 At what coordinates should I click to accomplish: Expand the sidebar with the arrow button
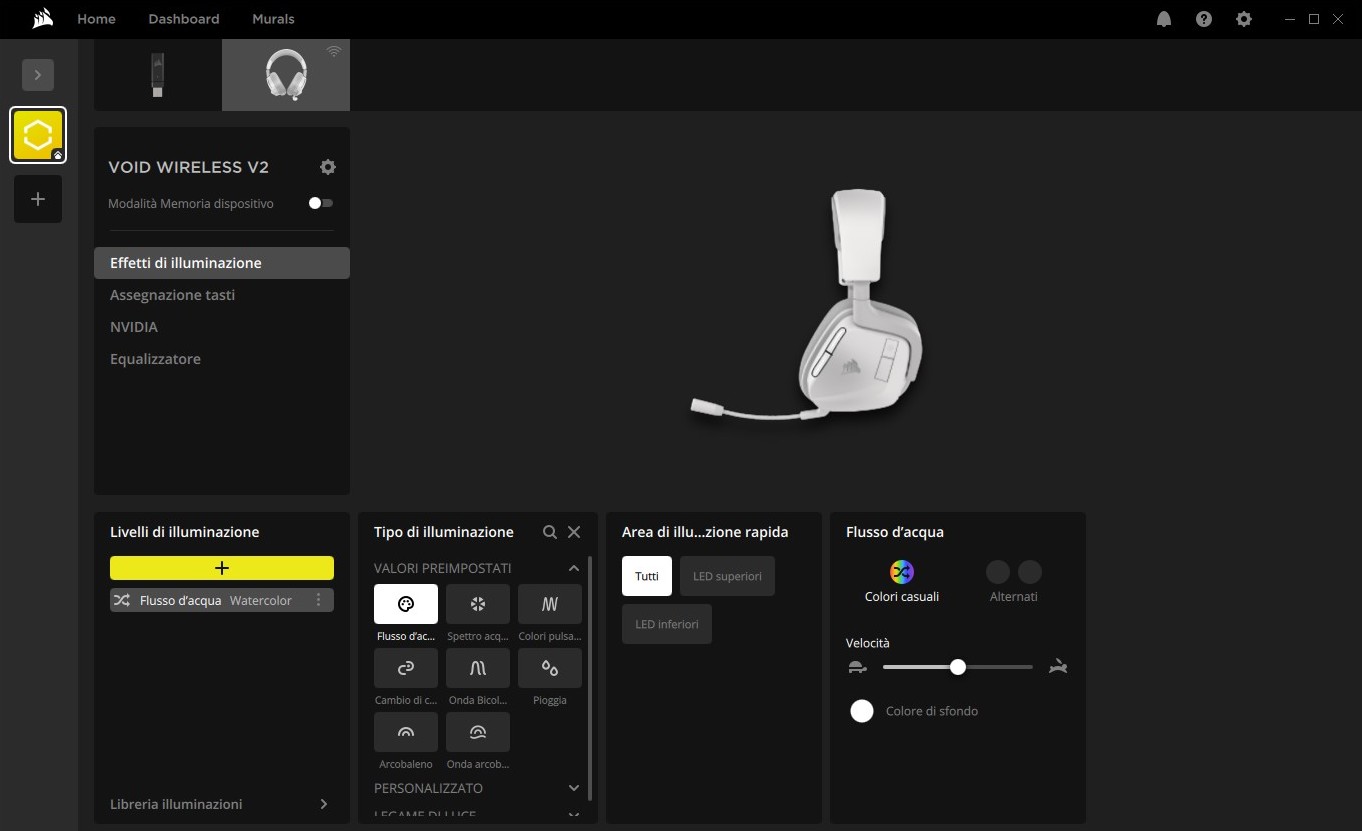click(x=38, y=75)
